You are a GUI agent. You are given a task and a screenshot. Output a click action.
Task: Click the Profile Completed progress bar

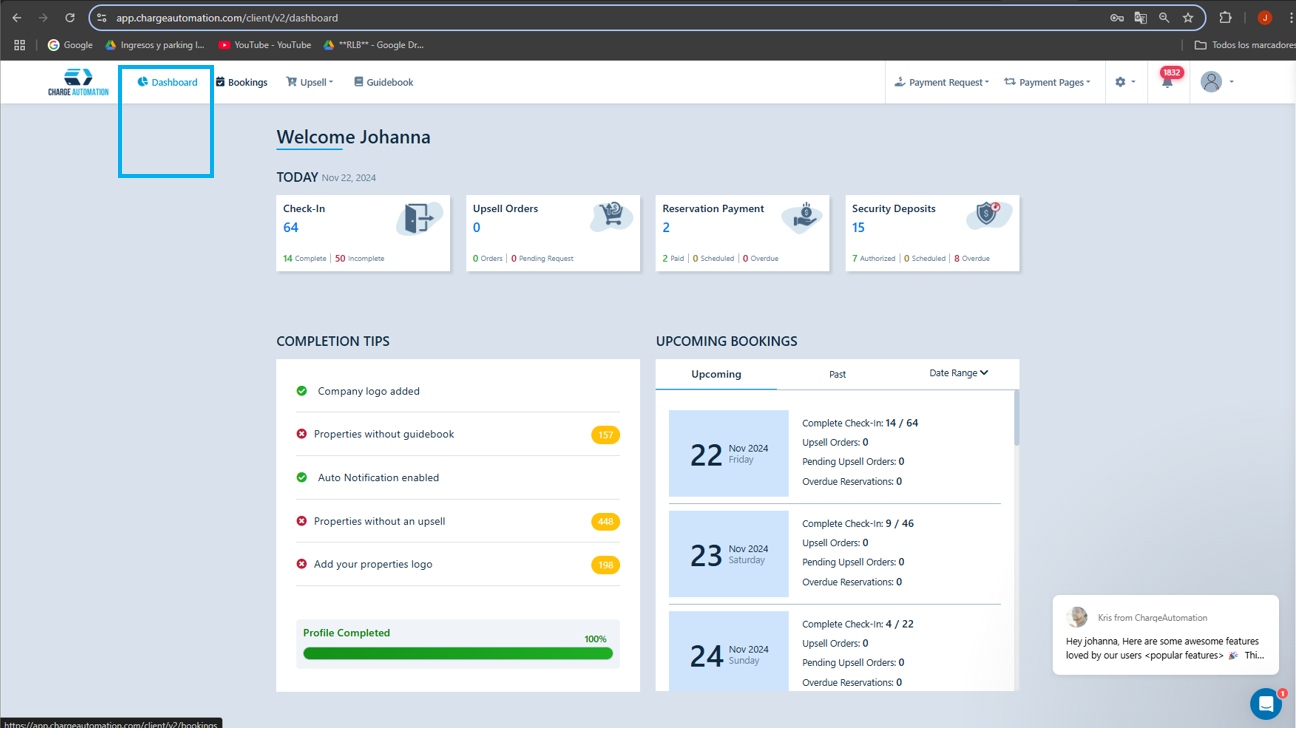click(x=458, y=653)
